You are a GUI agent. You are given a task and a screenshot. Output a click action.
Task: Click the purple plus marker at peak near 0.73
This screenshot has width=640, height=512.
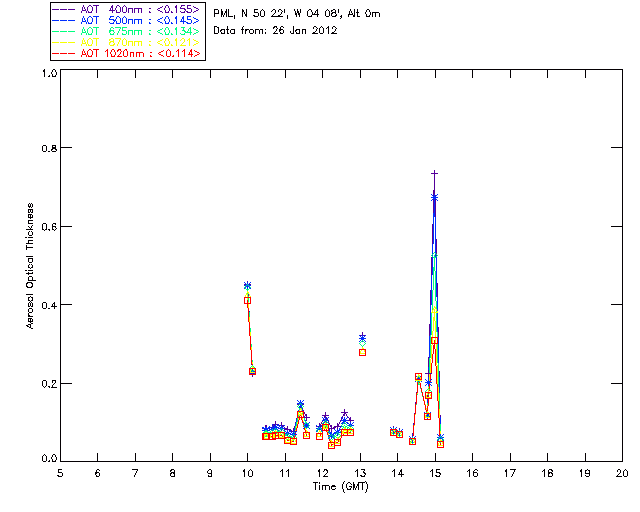pos(435,174)
